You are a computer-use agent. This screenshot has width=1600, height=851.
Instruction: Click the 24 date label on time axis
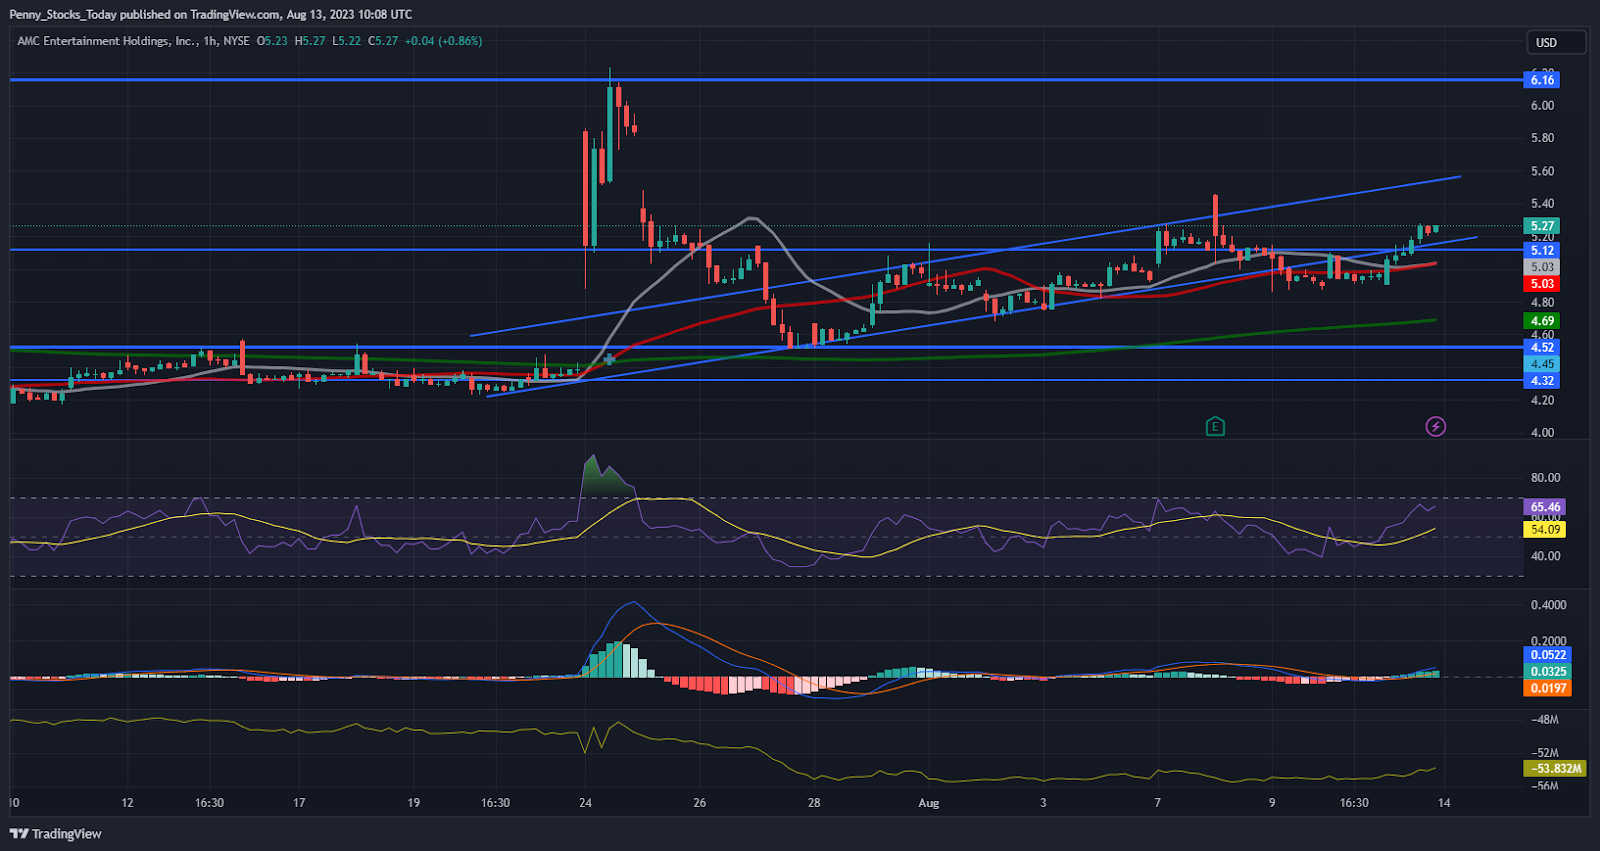click(586, 803)
